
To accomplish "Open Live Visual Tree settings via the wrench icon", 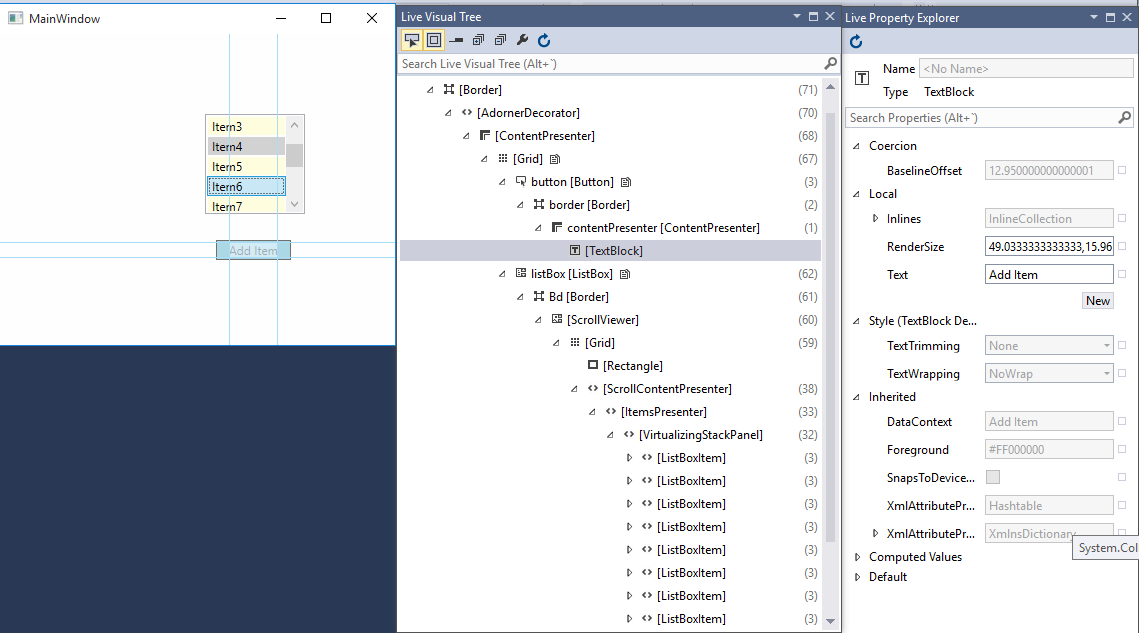I will tap(521, 40).
